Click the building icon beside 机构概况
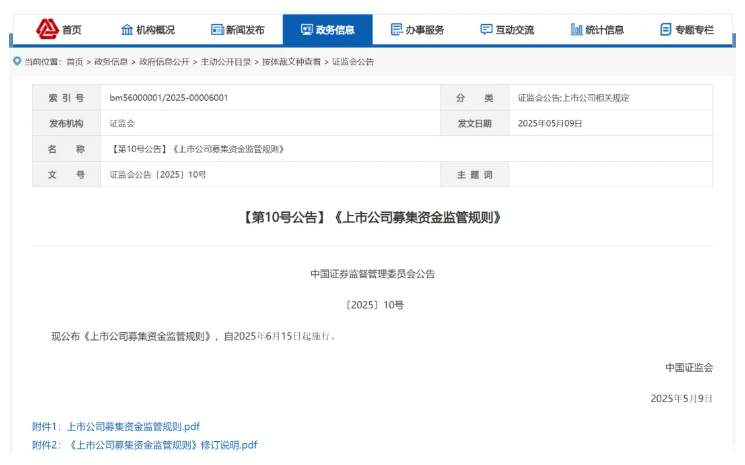The width and height of the screenshot is (745, 465). 126,30
